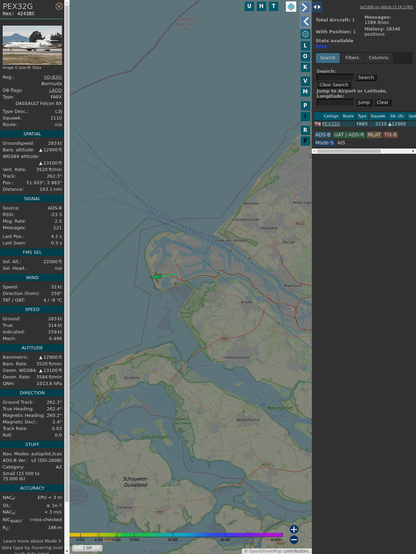Click the altitude color scale bar
The image size is (416, 554).
(176, 535)
